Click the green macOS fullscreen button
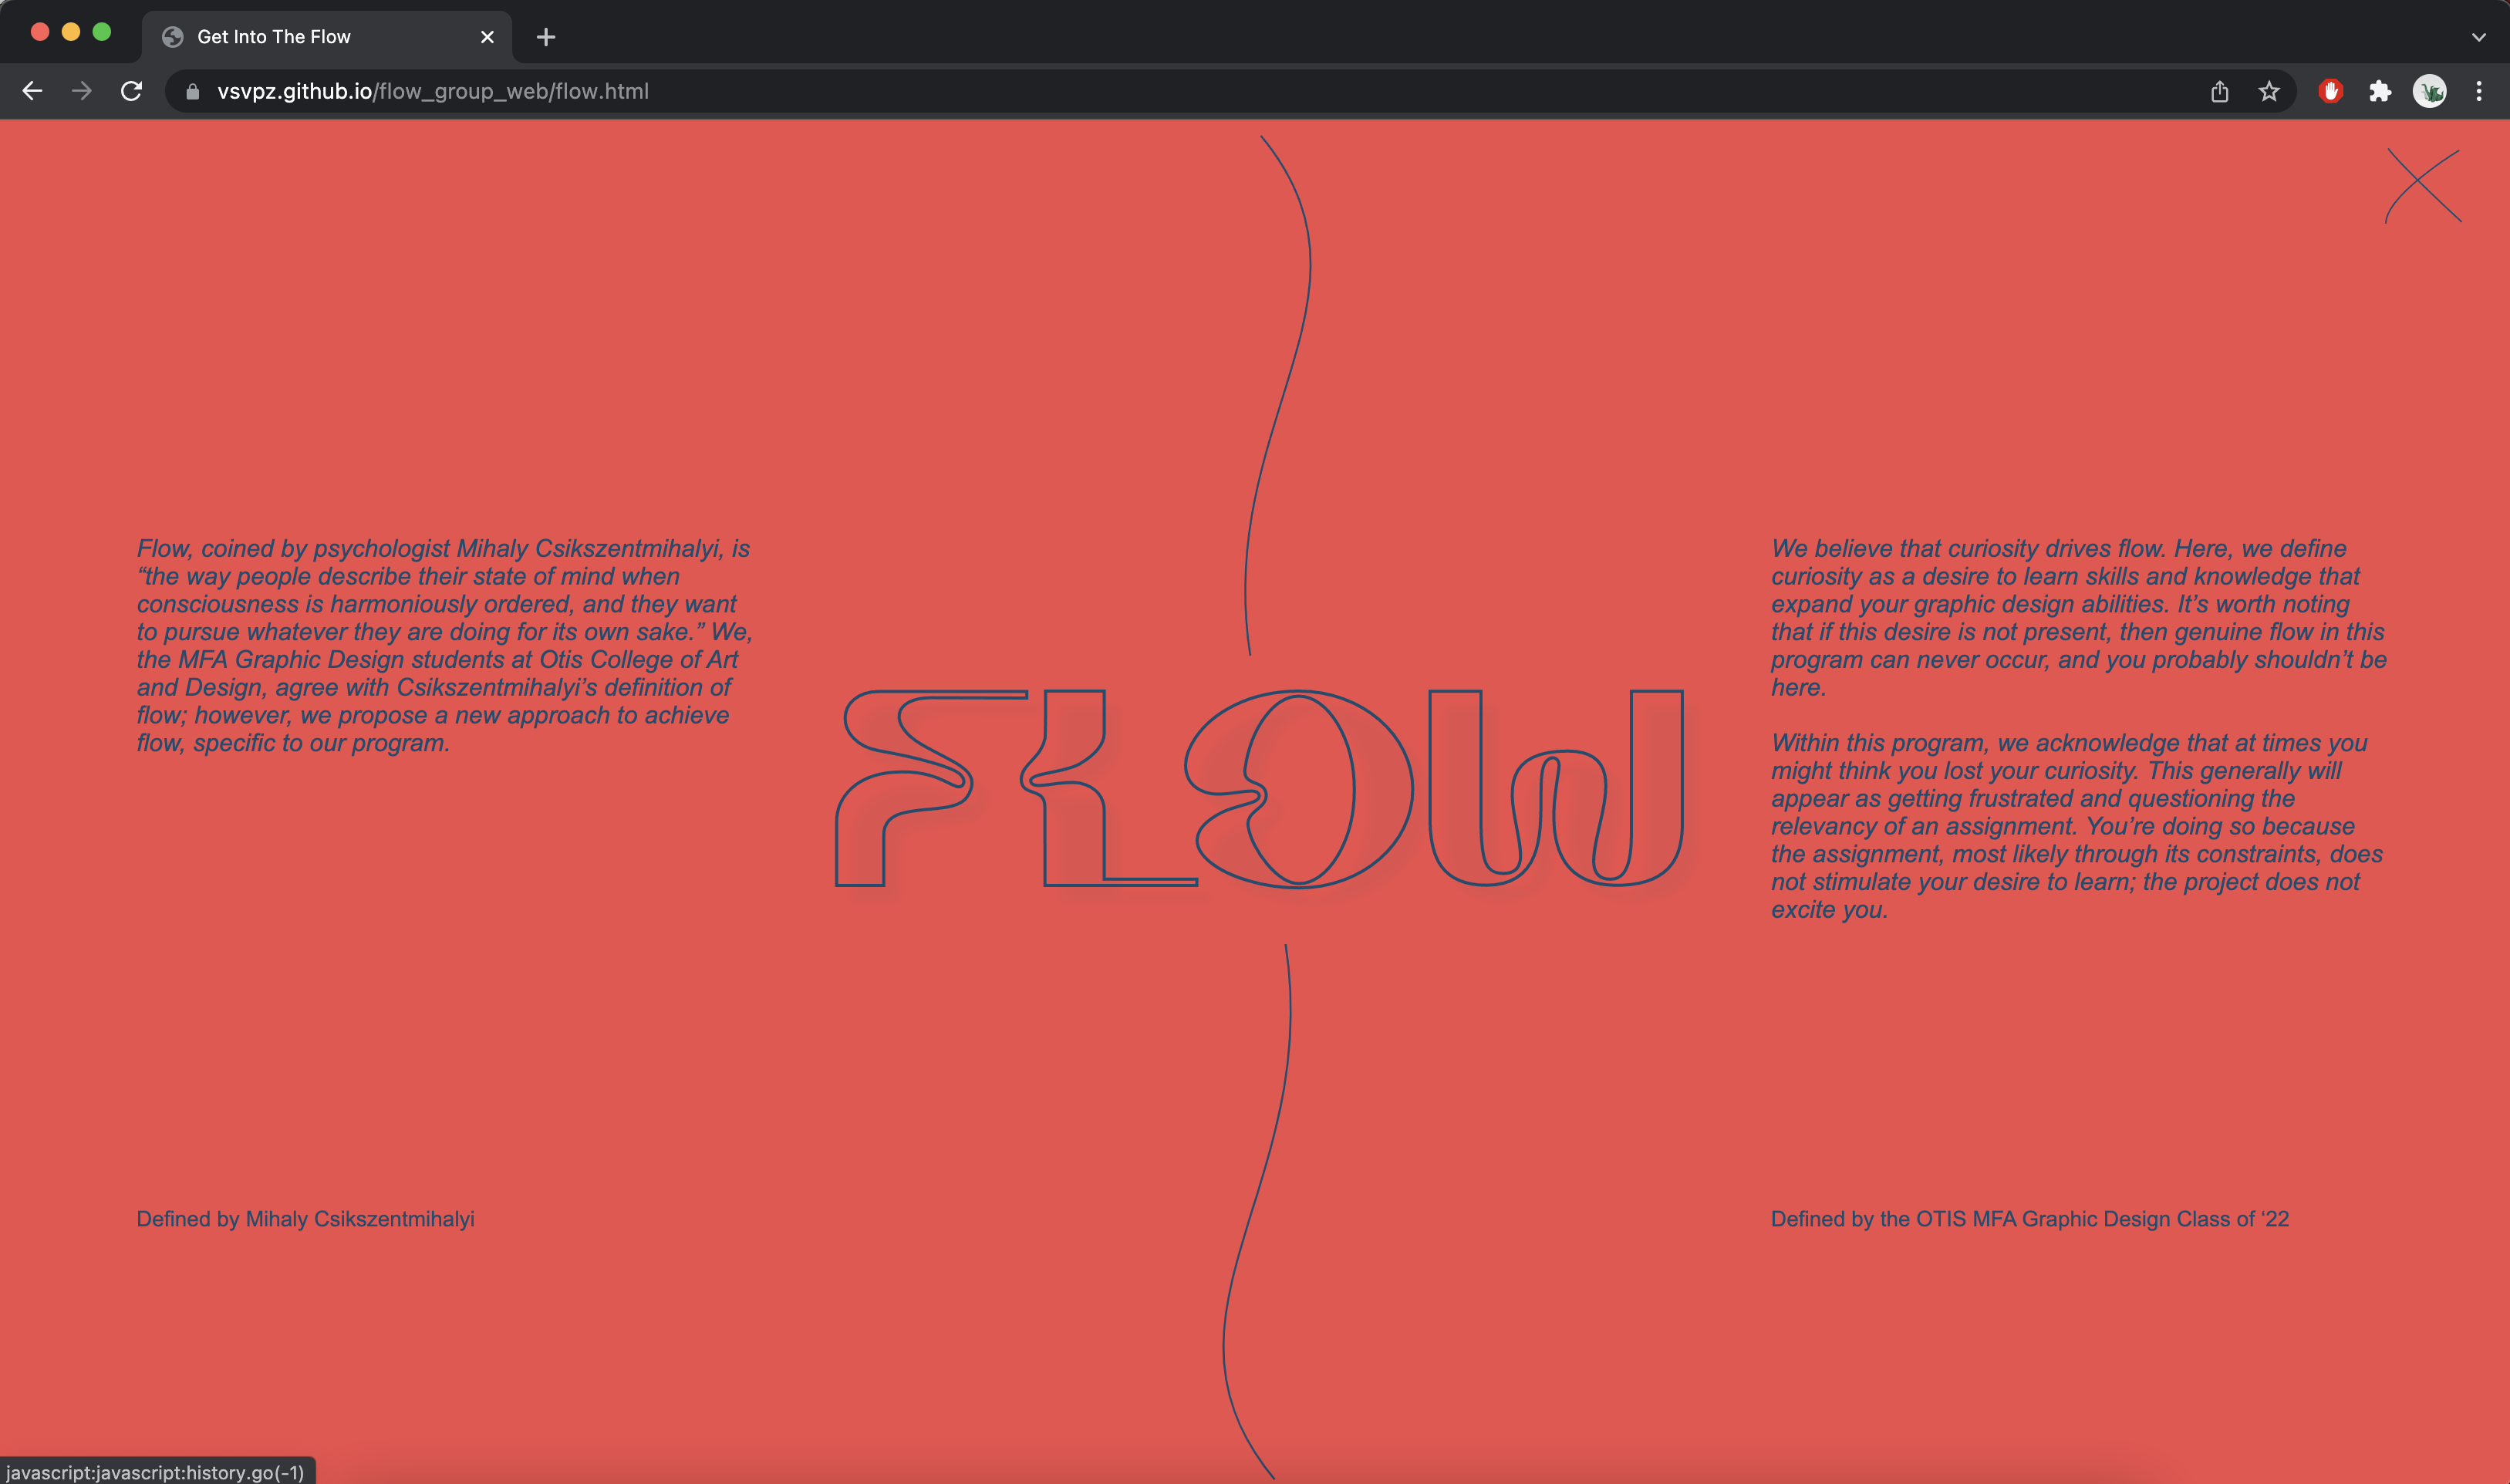Viewport: 2510px width, 1484px height. 101,32
